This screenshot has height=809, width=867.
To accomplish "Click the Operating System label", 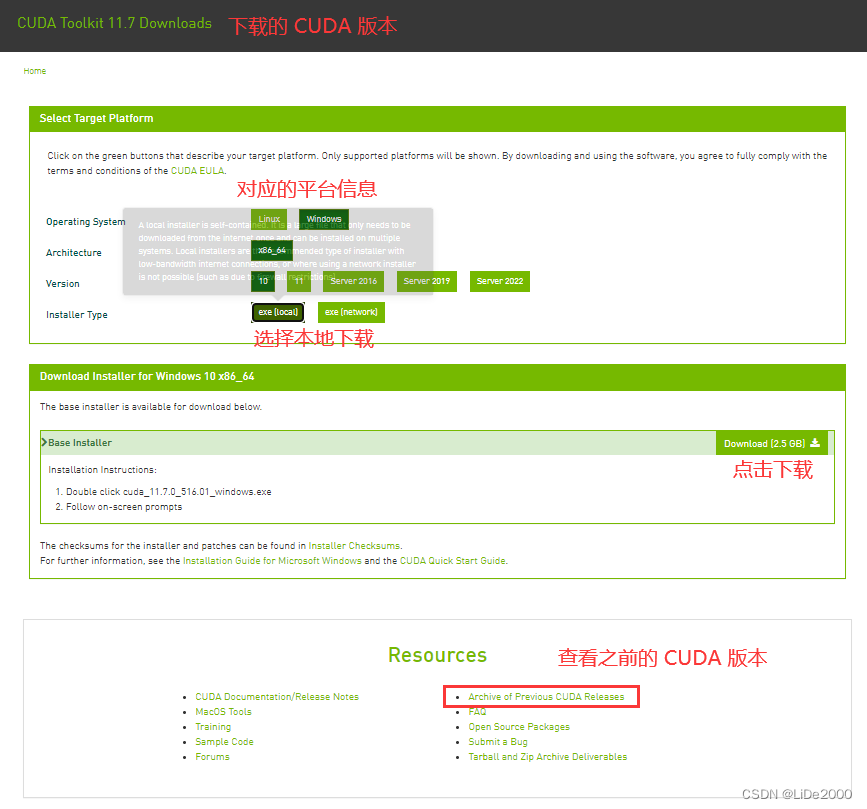I will [86, 222].
